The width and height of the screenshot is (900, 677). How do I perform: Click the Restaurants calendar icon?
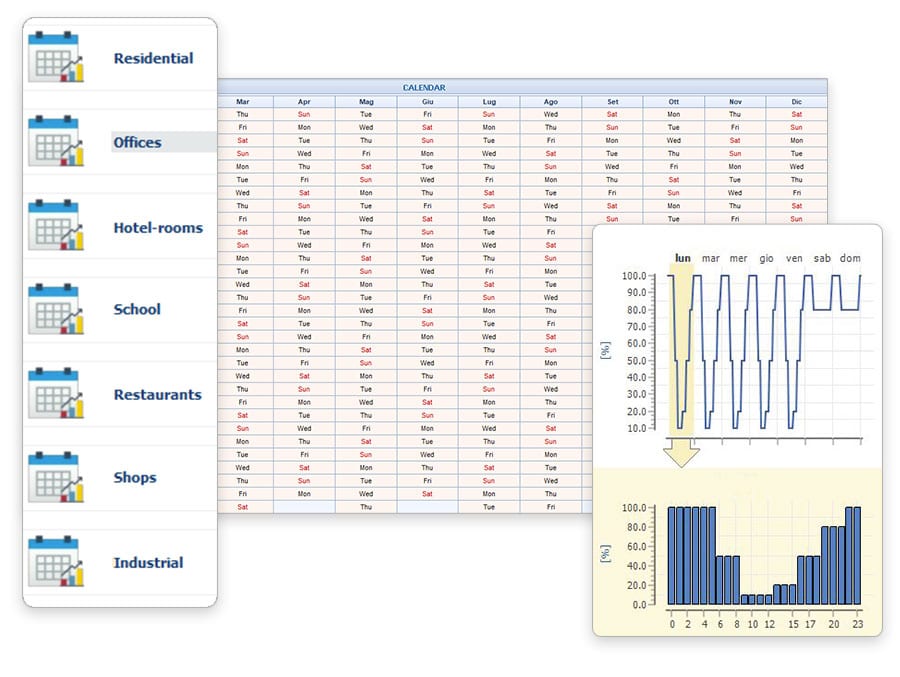tap(57, 393)
